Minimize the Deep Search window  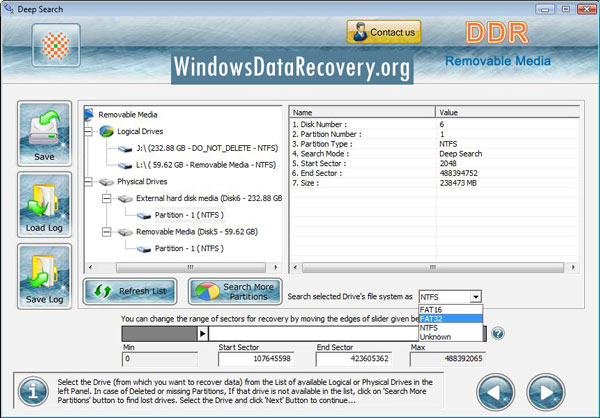coord(545,9)
